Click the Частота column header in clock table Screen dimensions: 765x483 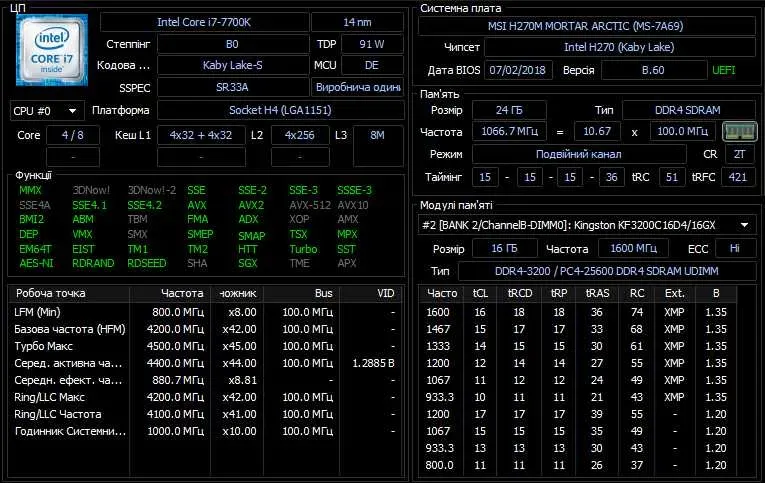(x=169, y=293)
